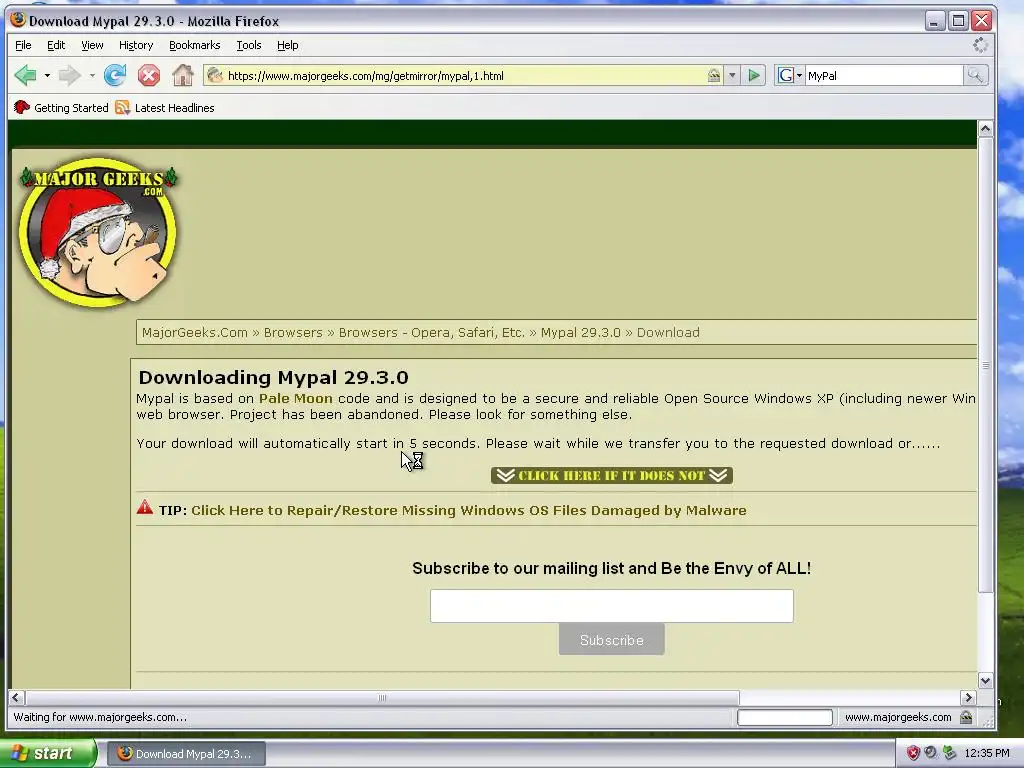Minimize the Firefox window
The height and width of the screenshot is (768, 1024).
point(935,21)
